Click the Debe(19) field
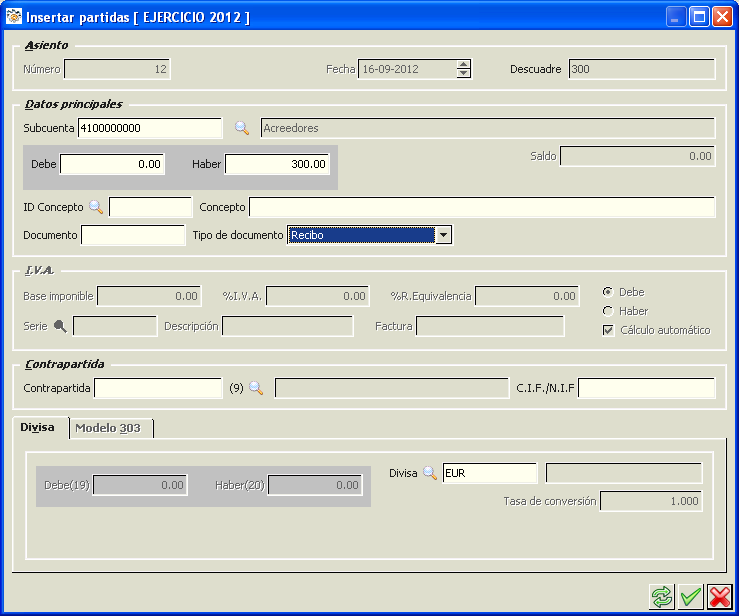The height and width of the screenshot is (616, 739). coord(140,485)
